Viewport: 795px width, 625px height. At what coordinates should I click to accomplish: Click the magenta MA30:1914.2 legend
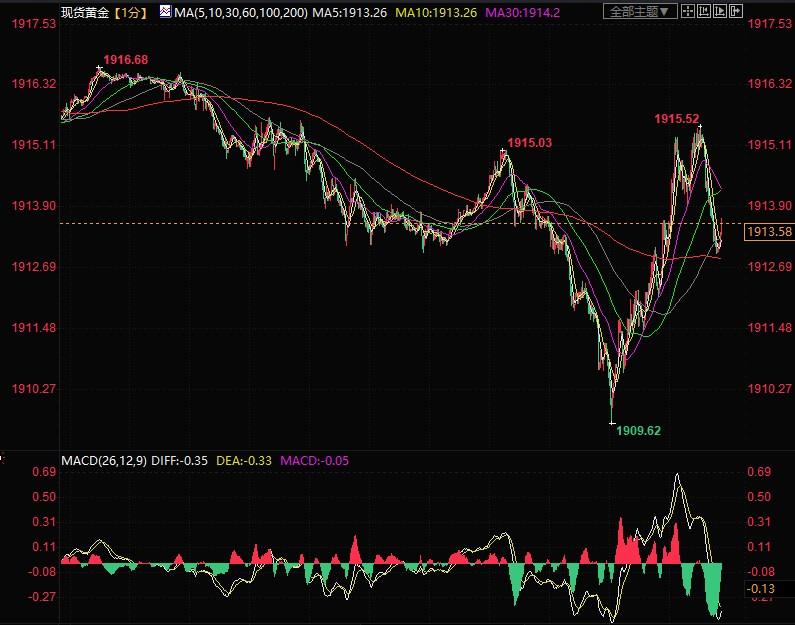(523, 12)
